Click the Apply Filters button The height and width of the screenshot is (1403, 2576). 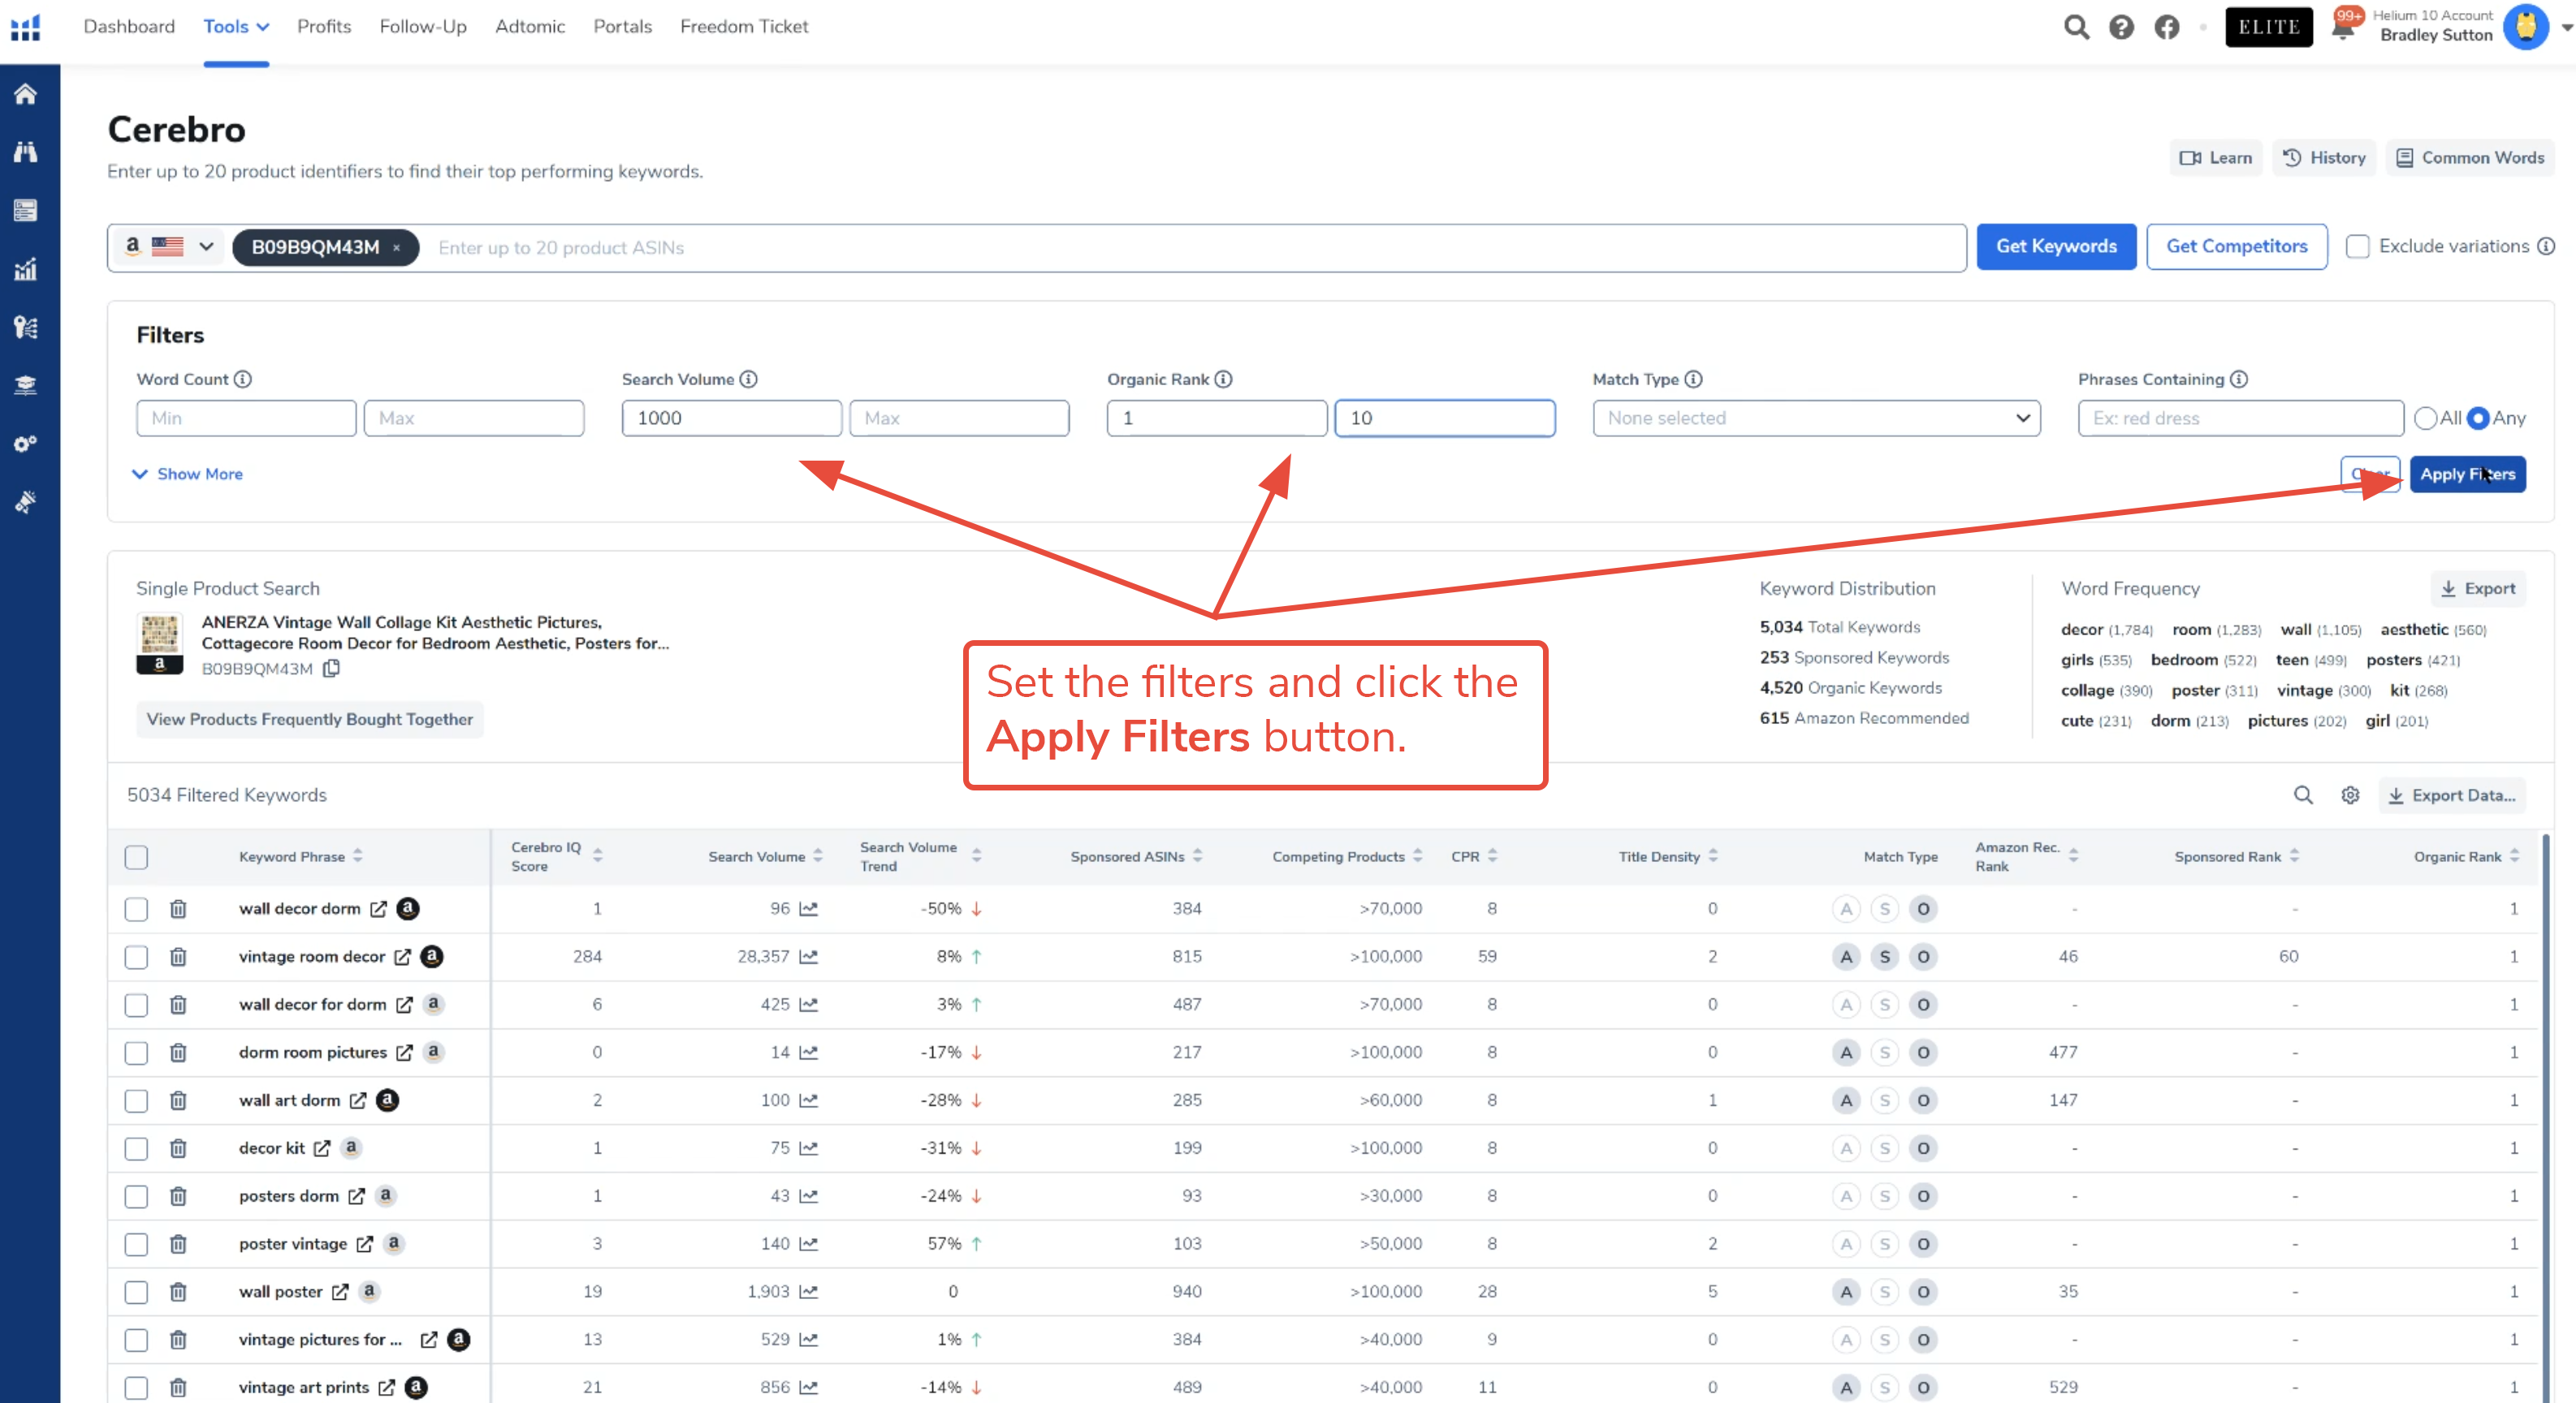point(2467,474)
